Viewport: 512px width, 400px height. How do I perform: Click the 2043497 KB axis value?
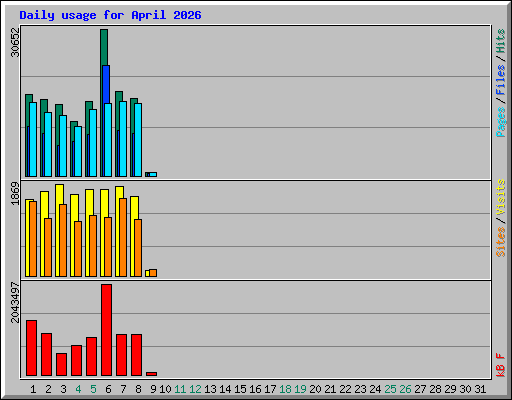[15, 303]
